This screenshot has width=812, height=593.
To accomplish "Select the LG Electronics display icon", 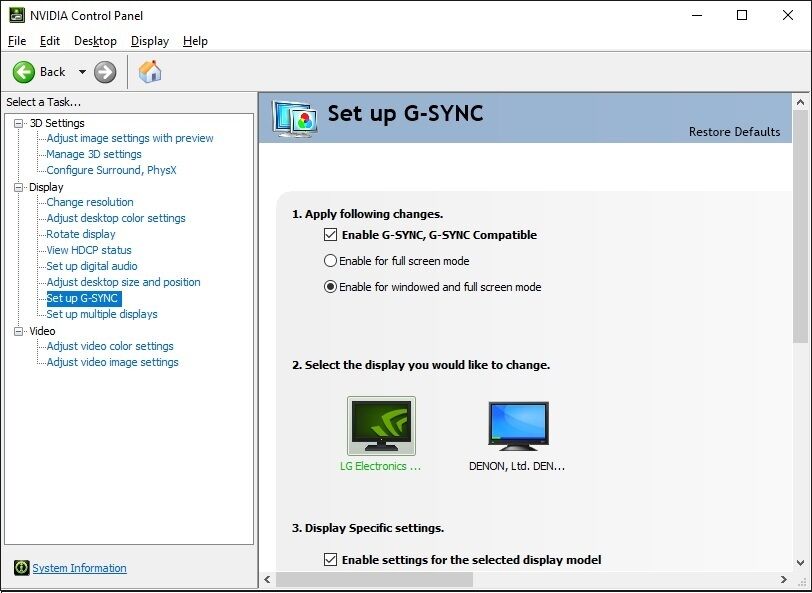I will [x=381, y=426].
